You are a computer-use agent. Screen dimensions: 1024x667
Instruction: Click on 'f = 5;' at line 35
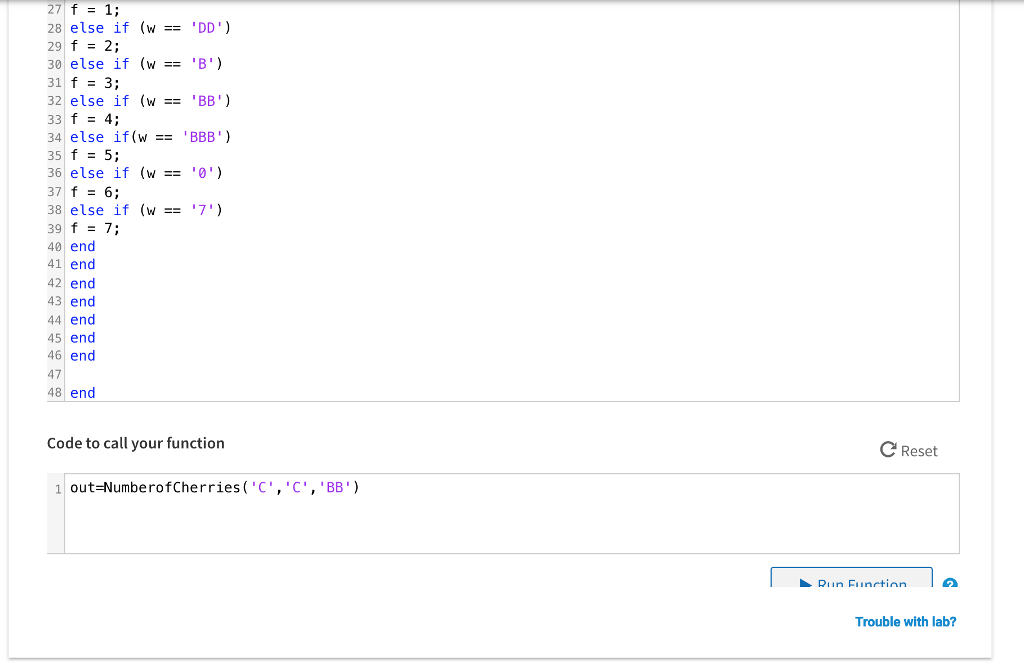coord(95,155)
